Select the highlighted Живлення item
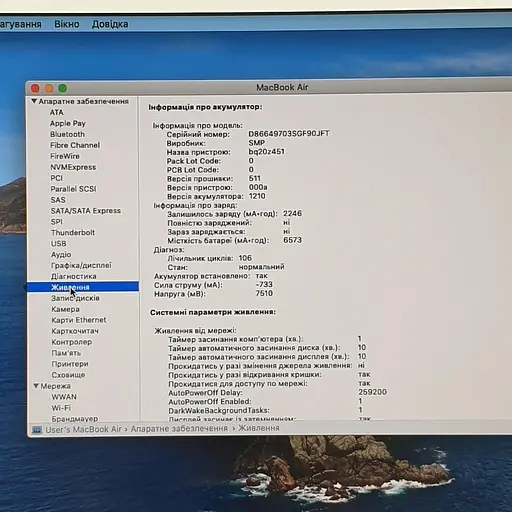Viewport: 512px width, 512px height. (83, 287)
